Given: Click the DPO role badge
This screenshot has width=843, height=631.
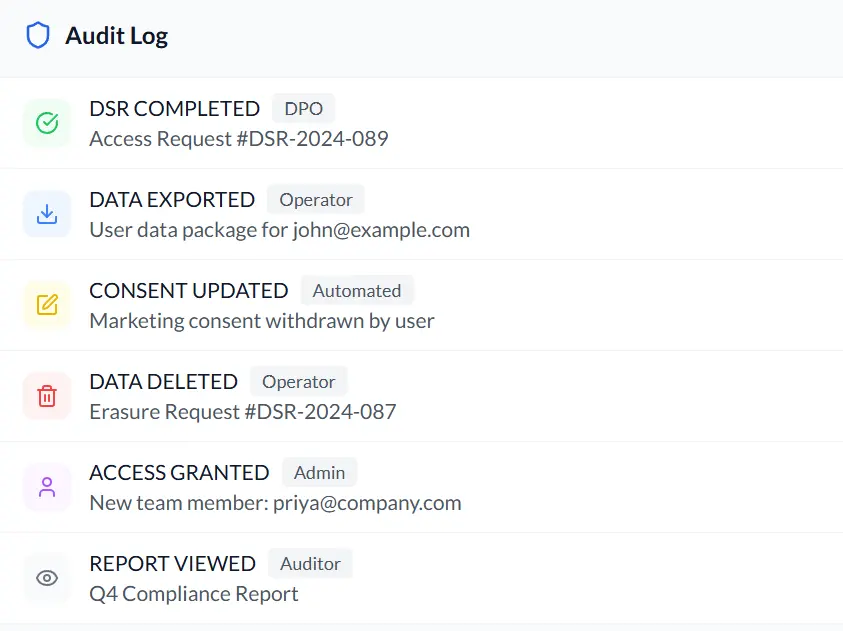Looking at the screenshot, I should [302, 108].
